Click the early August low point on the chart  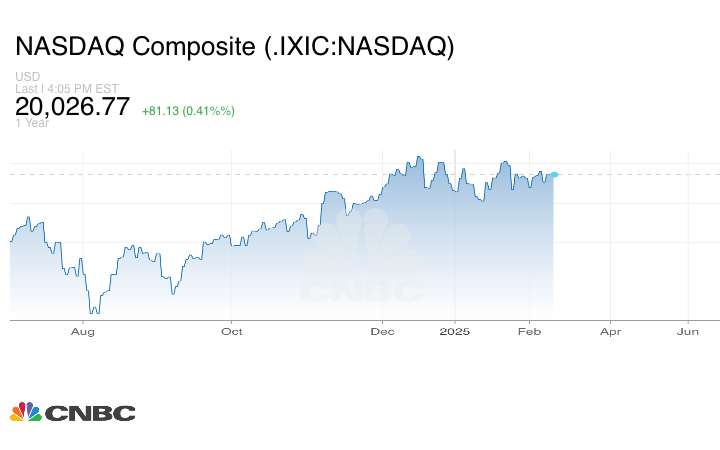click(x=96, y=312)
